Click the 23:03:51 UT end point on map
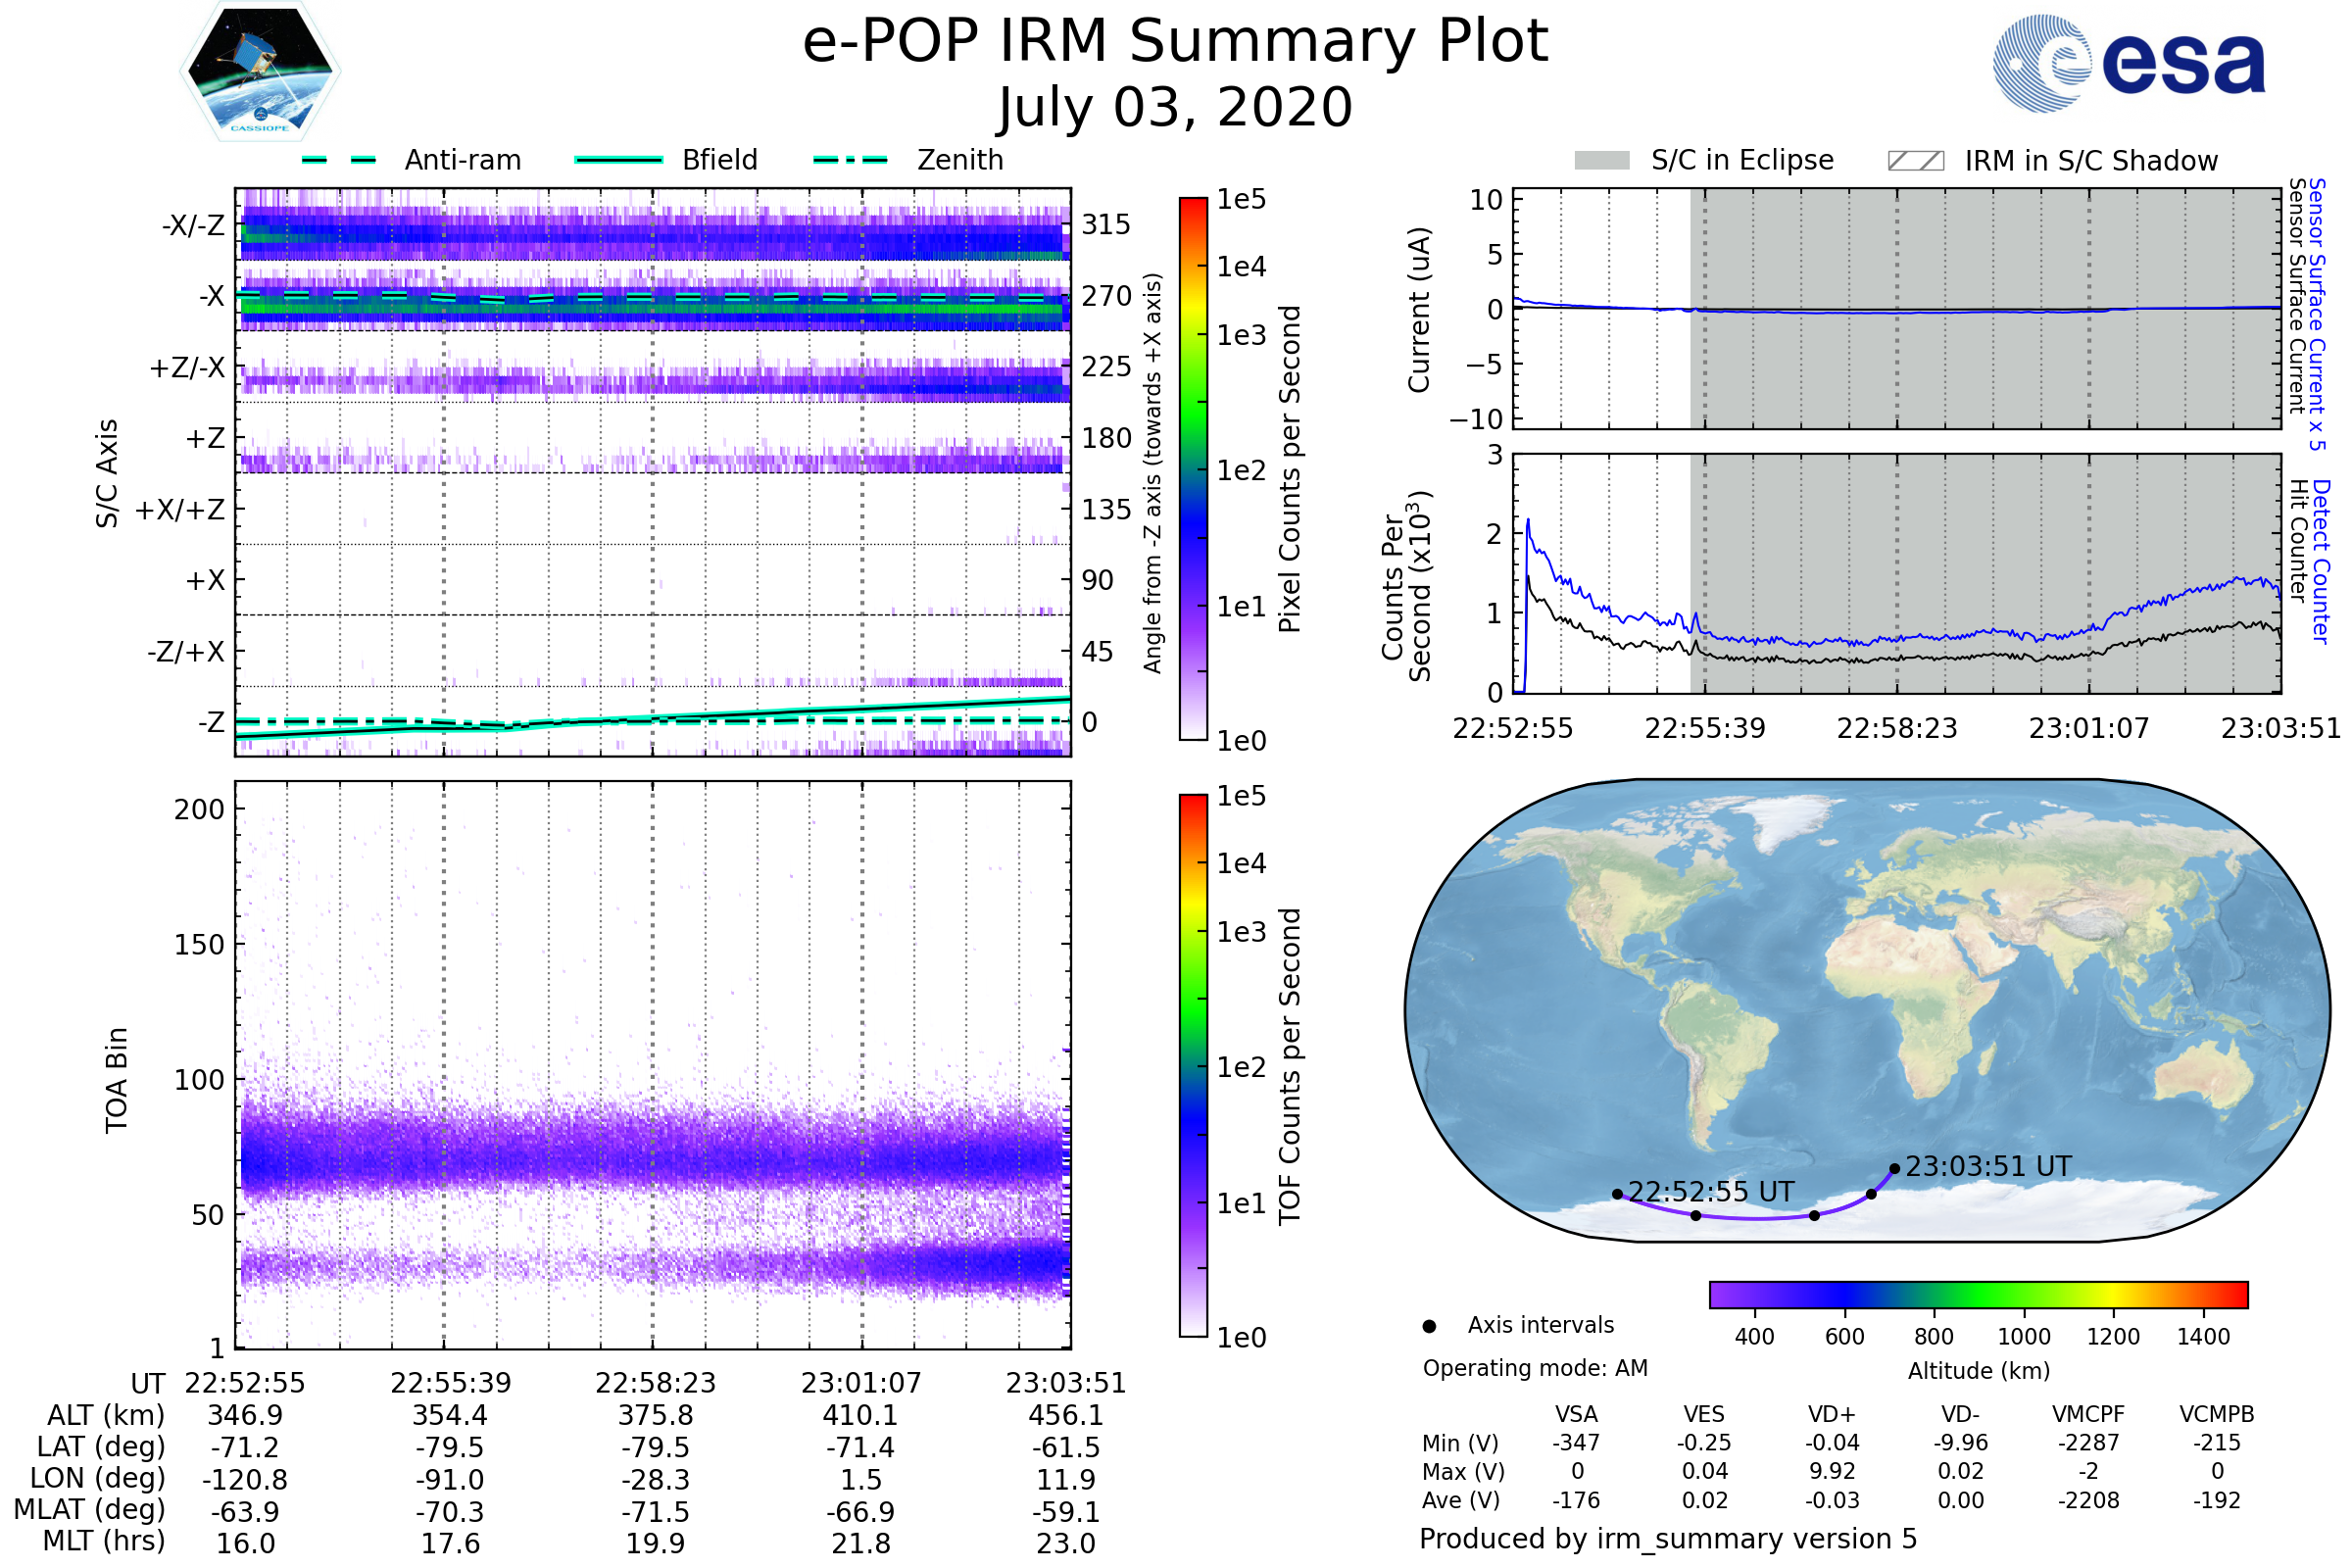This screenshot has height=1568, width=2352. [1894, 1168]
